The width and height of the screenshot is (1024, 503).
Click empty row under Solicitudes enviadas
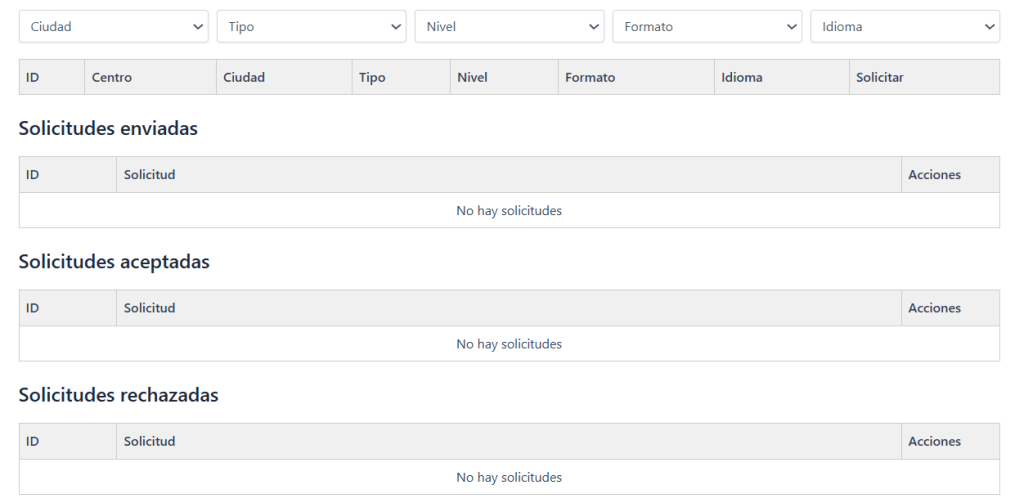509,211
